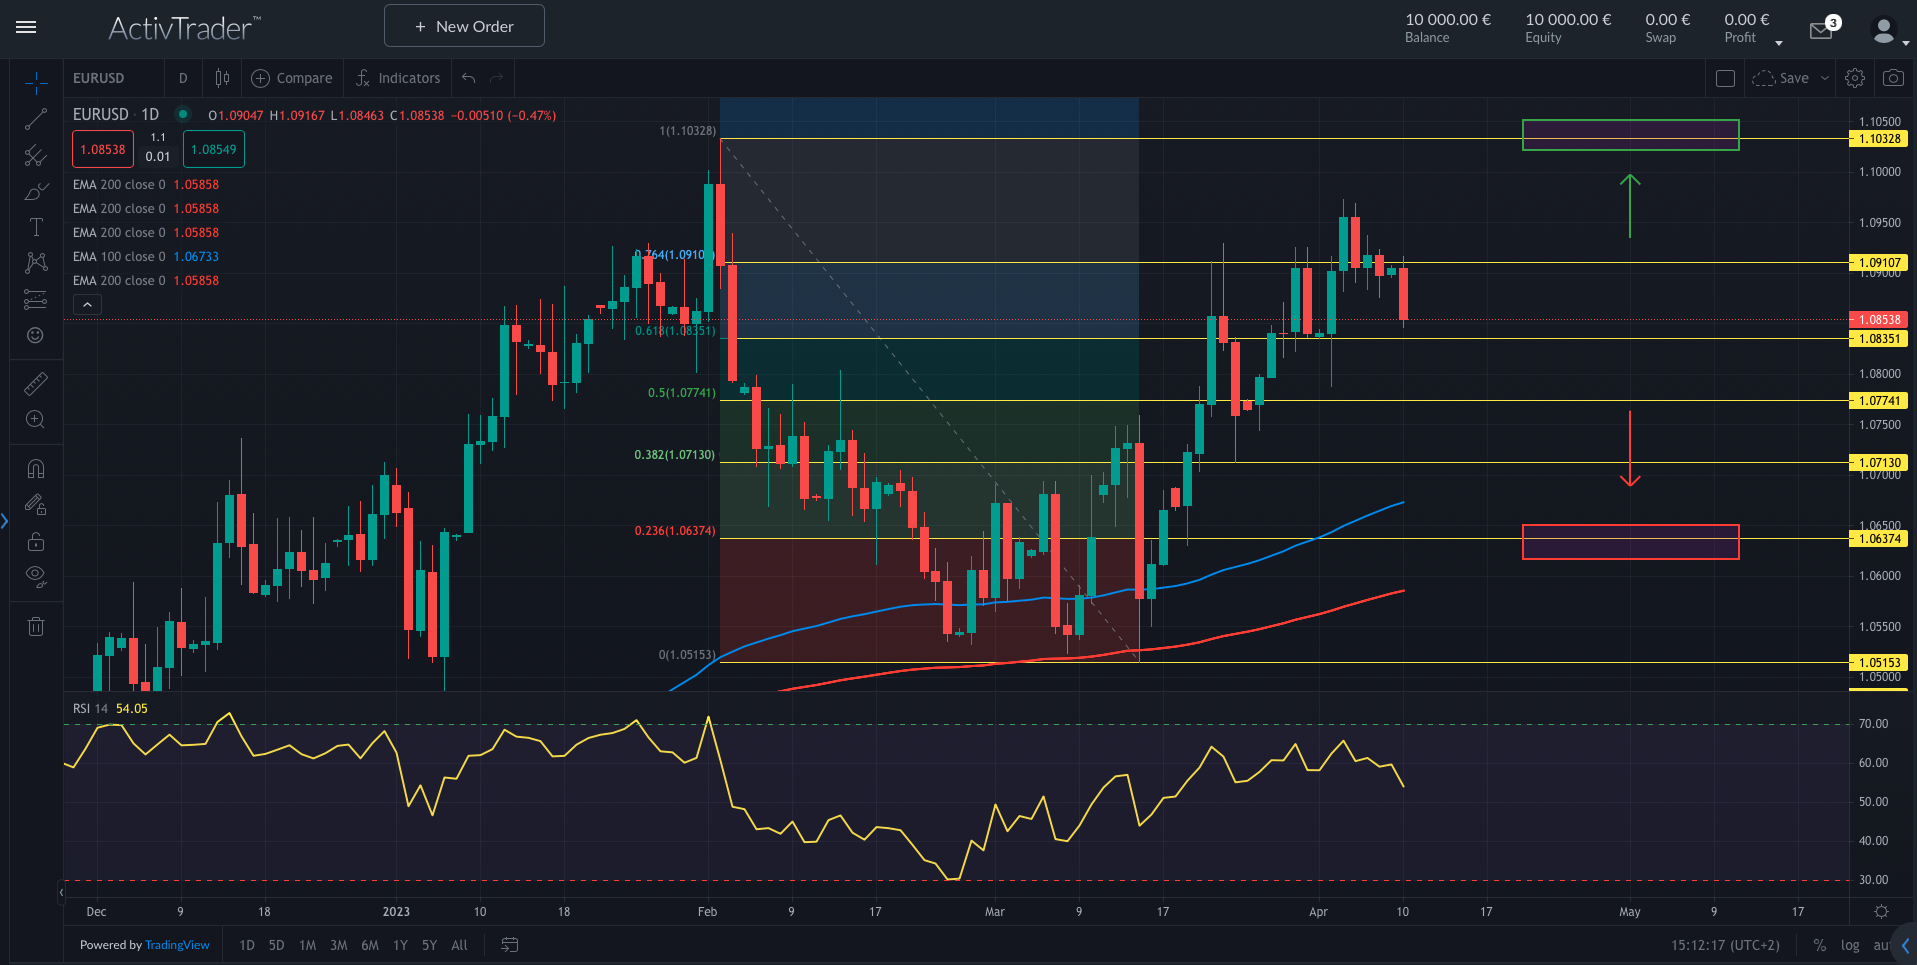Select the magnet snap tool
This screenshot has height=965, width=1917.
[36, 467]
